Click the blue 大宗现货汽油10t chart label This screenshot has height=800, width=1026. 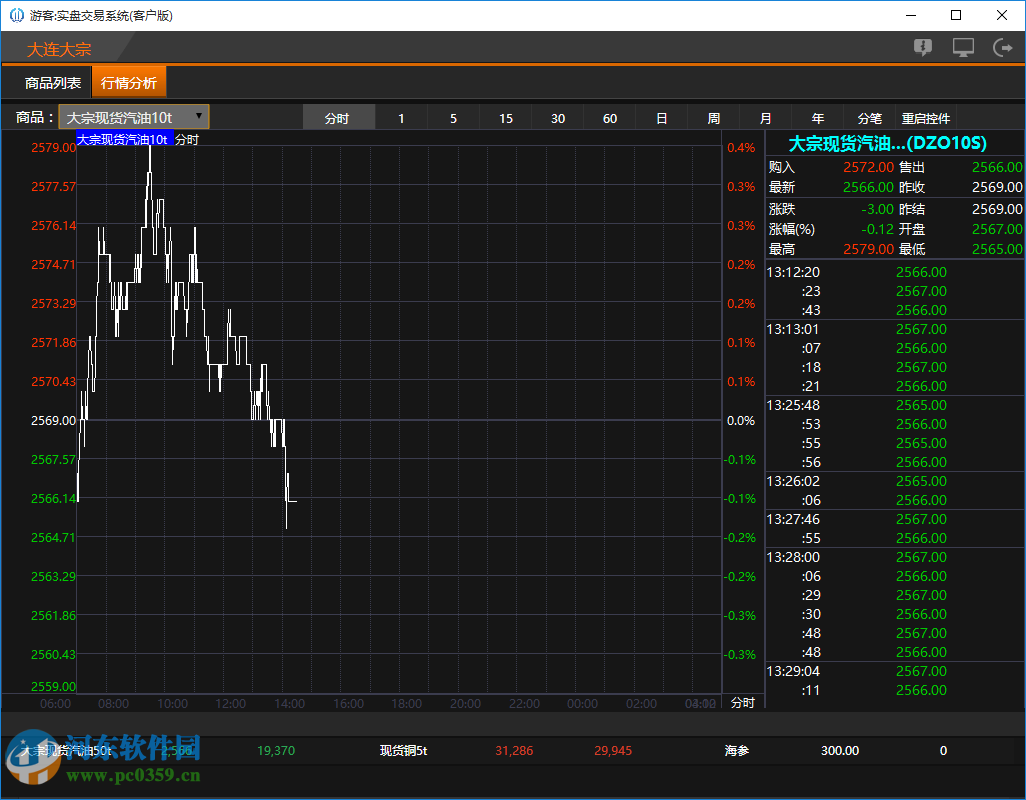(x=124, y=139)
